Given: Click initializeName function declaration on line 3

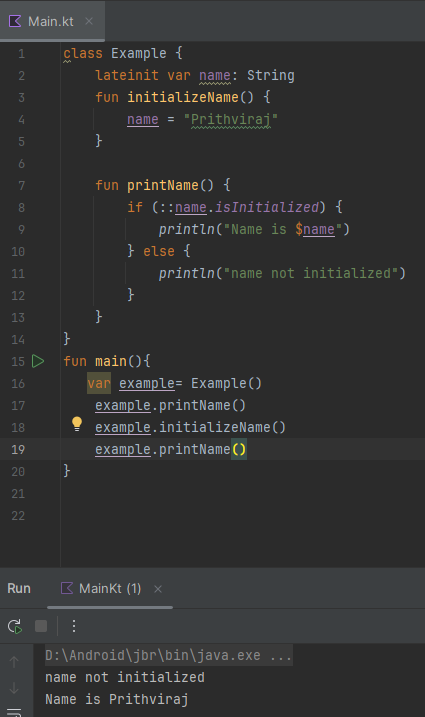Looking at the screenshot, I should pyautogui.click(x=183, y=97).
